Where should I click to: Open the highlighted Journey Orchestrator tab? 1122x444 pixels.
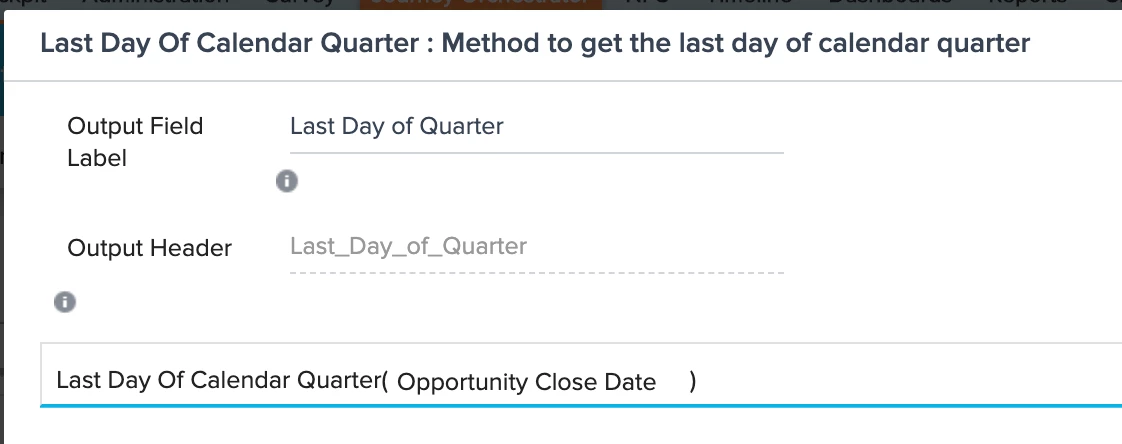[x=480, y=4]
